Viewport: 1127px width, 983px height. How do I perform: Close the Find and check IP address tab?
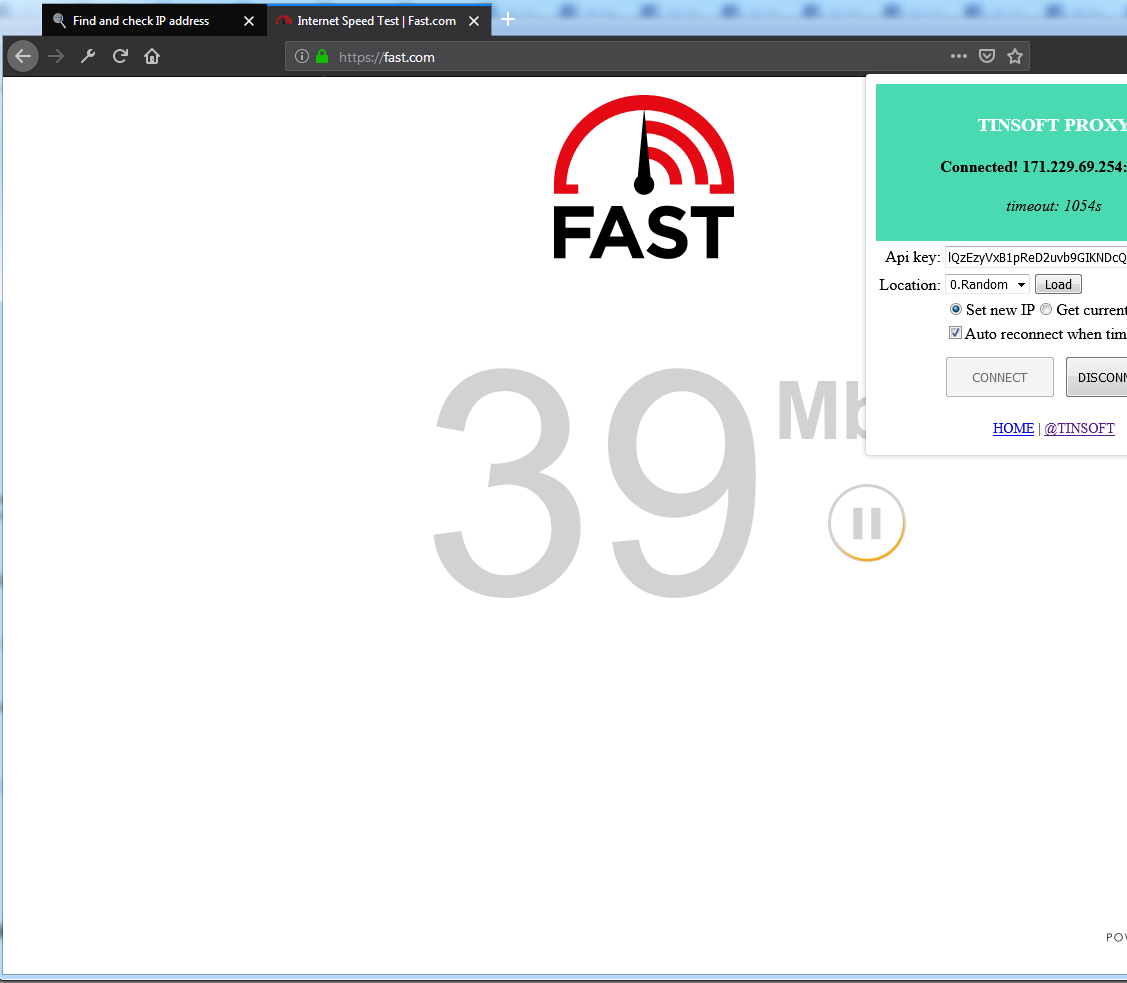(x=249, y=21)
